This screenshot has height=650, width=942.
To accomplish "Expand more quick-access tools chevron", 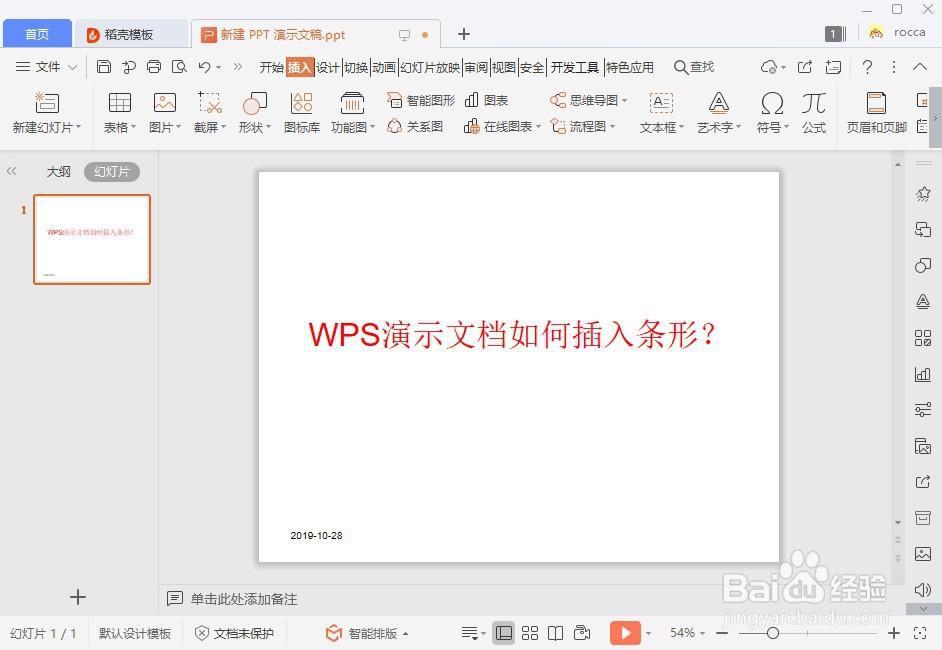I will pyautogui.click(x=238, y=67).
